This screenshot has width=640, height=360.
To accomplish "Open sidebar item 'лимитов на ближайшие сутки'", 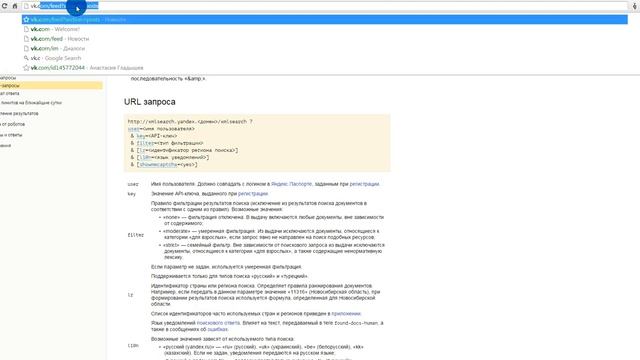I will [x=31, y=103].
